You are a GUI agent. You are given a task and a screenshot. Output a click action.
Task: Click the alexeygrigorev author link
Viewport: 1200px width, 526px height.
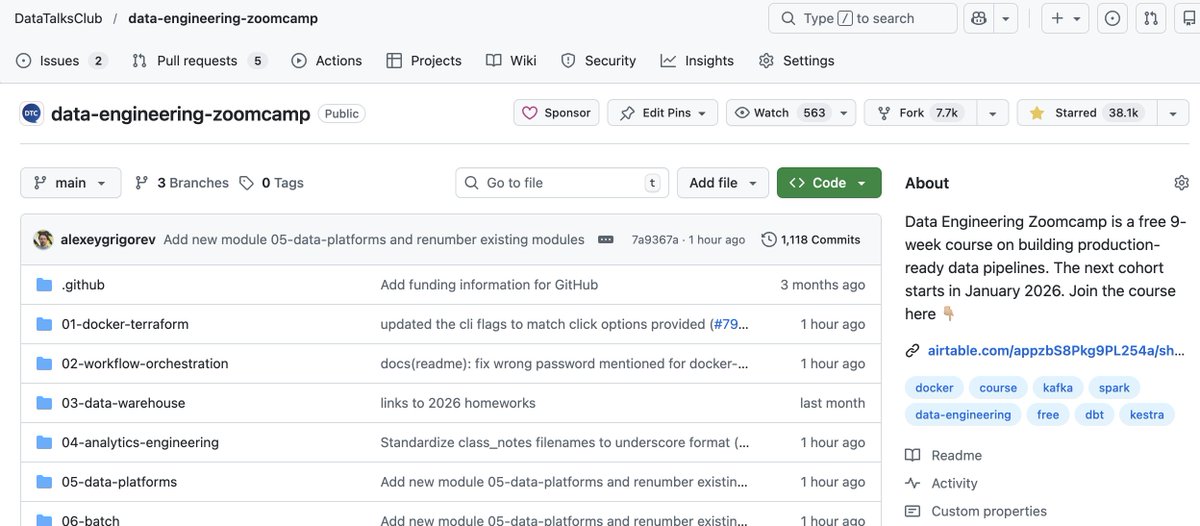tap(108, 240)
